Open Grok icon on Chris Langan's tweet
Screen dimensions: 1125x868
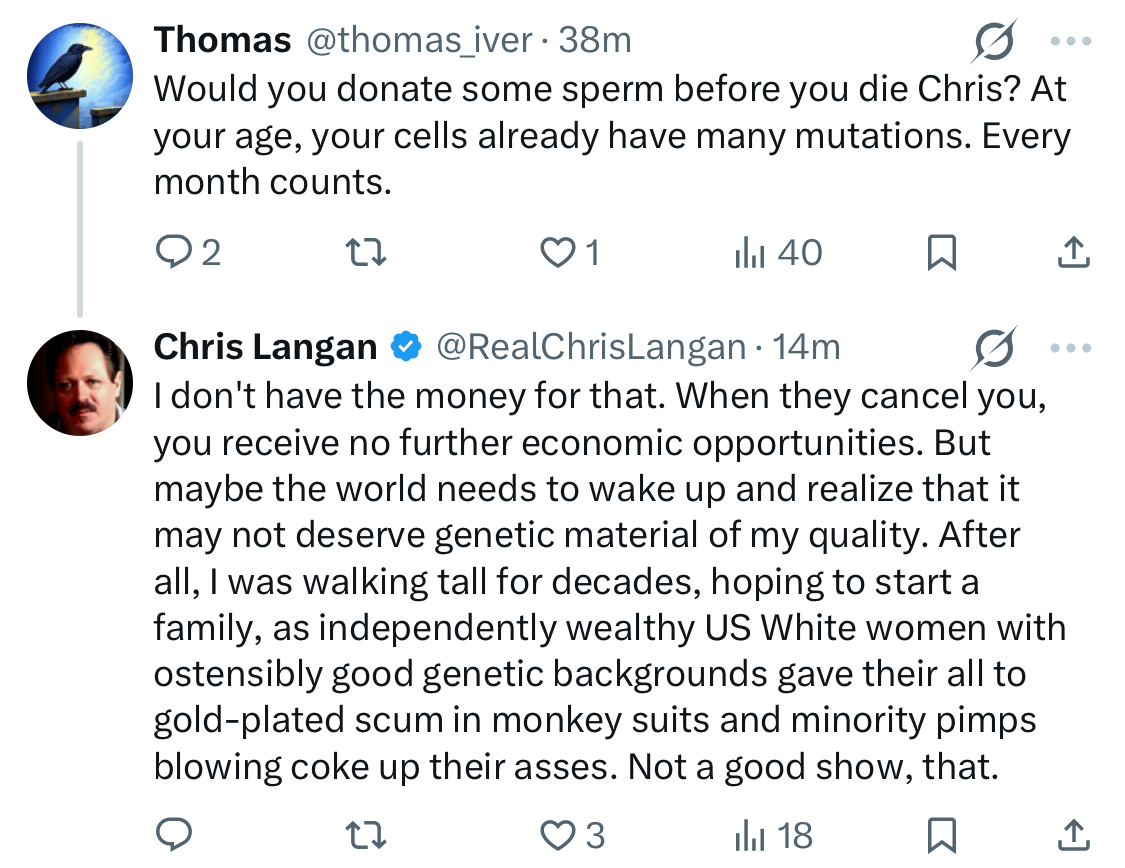tap(994, 348)
